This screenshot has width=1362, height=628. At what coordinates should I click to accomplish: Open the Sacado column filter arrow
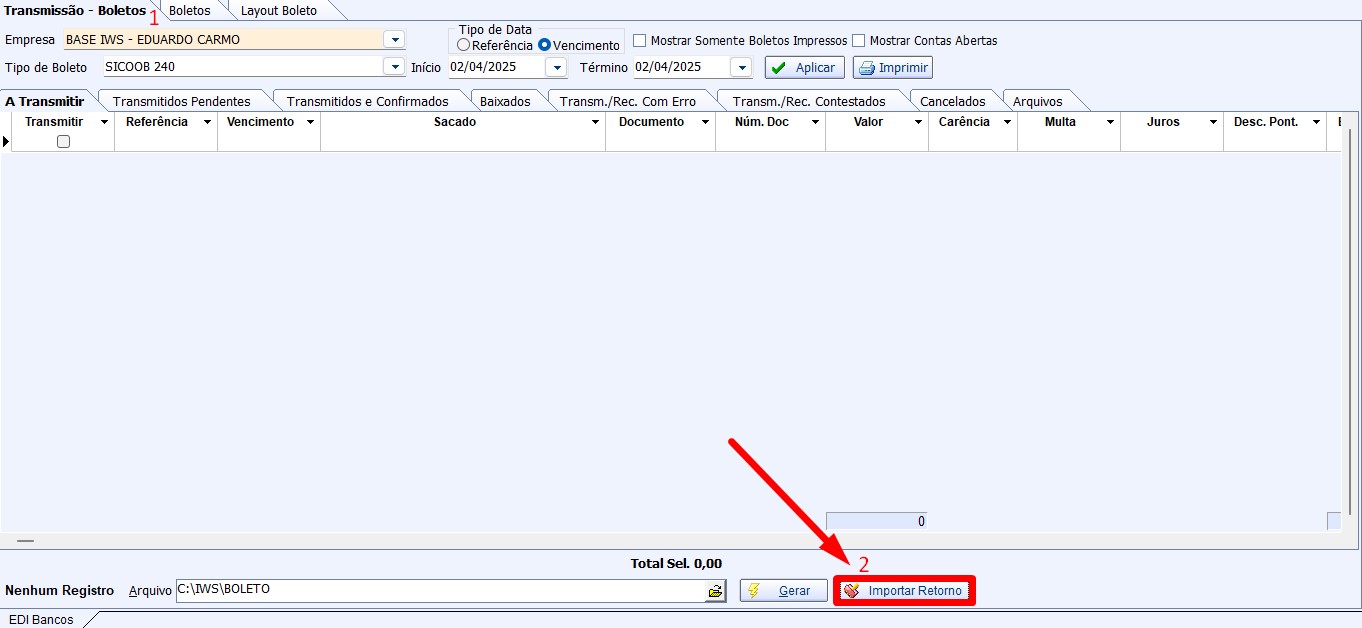click(x=595, y=122)
